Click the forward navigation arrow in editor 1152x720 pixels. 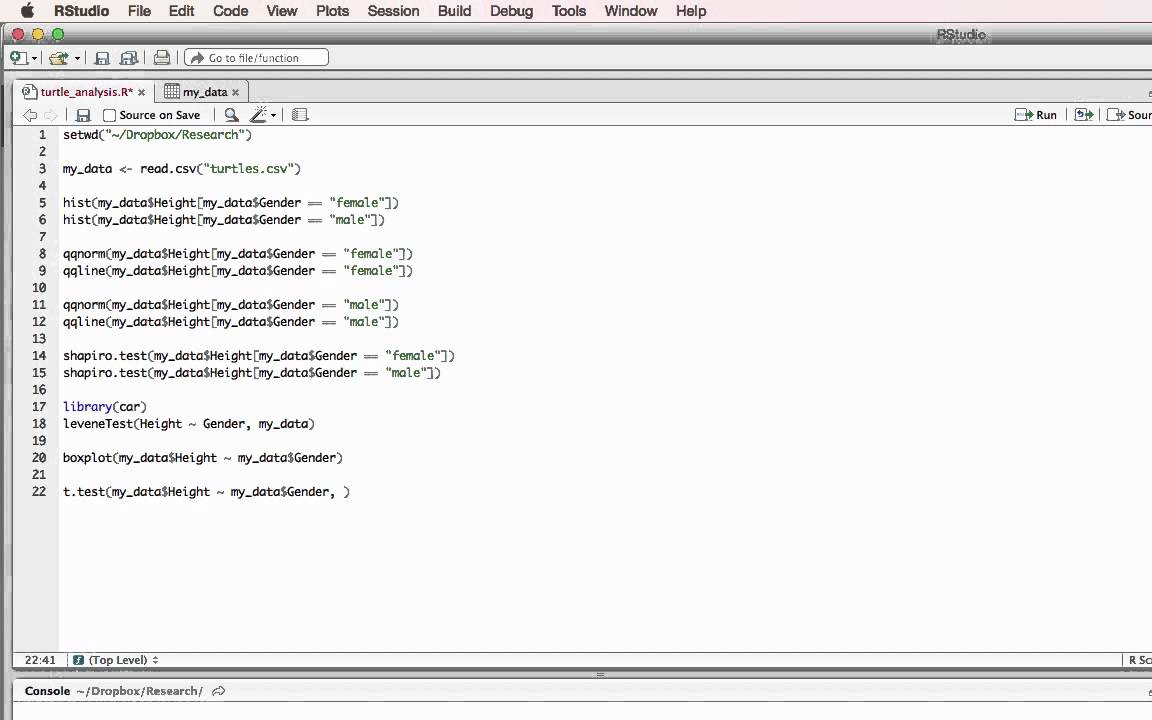click(51, 115)
